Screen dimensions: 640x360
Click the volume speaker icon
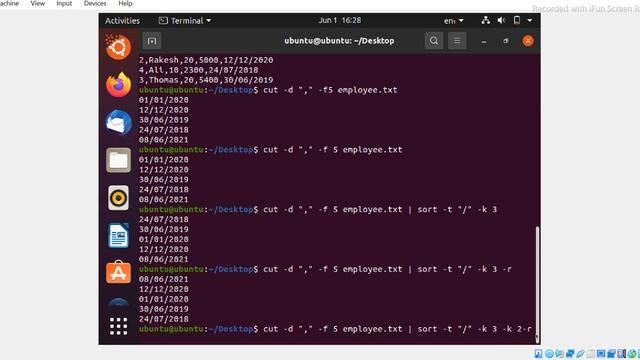(x=501, y=20)
